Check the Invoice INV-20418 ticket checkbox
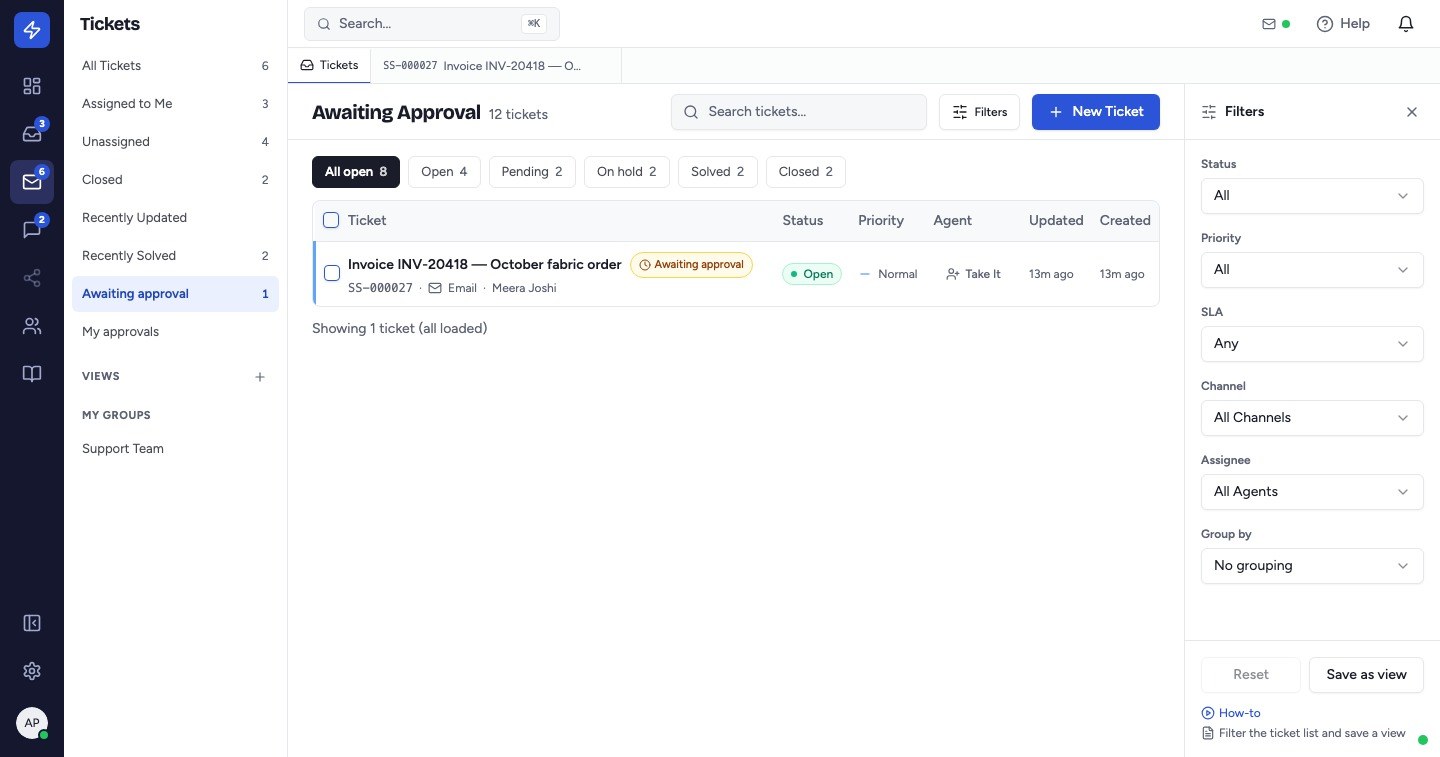The width and height of the screenshot is (1440, 757). (x=332, y=273)
